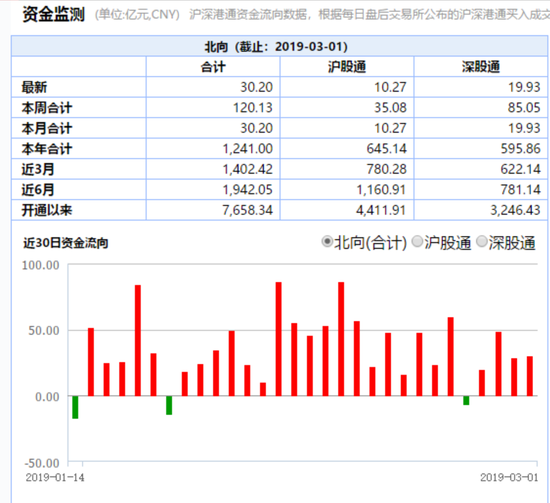Click the 50.00 y-axis label

pyautogui.click(x=43, y=331)
